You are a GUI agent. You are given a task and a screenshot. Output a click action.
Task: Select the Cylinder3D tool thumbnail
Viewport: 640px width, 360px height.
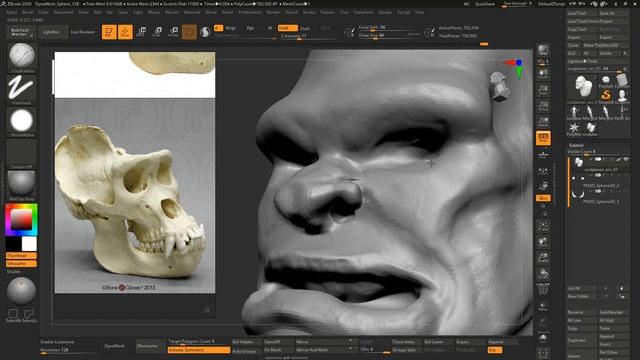[x=622, y=80]
